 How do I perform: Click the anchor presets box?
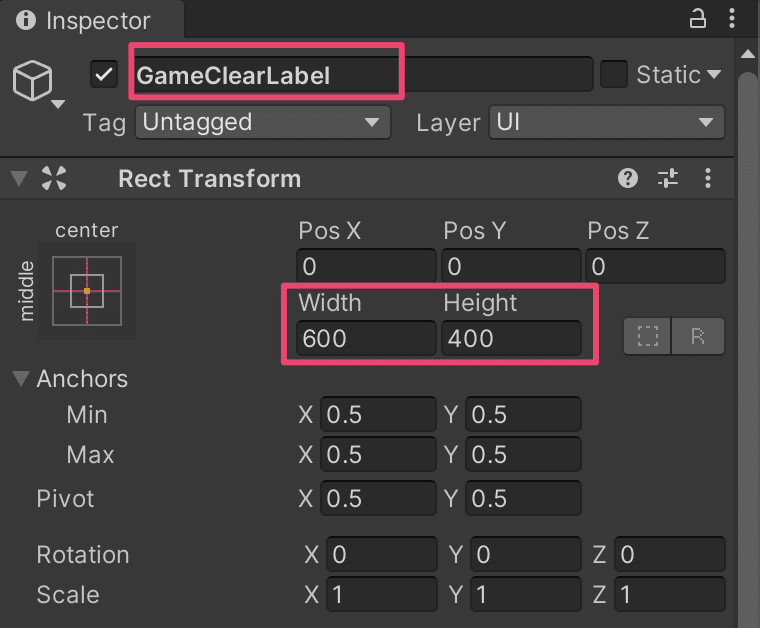click(87, 290)
